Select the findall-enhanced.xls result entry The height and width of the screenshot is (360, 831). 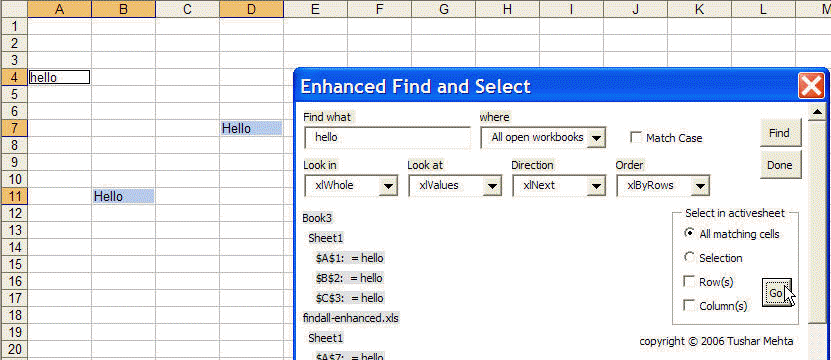pos(351,318)
